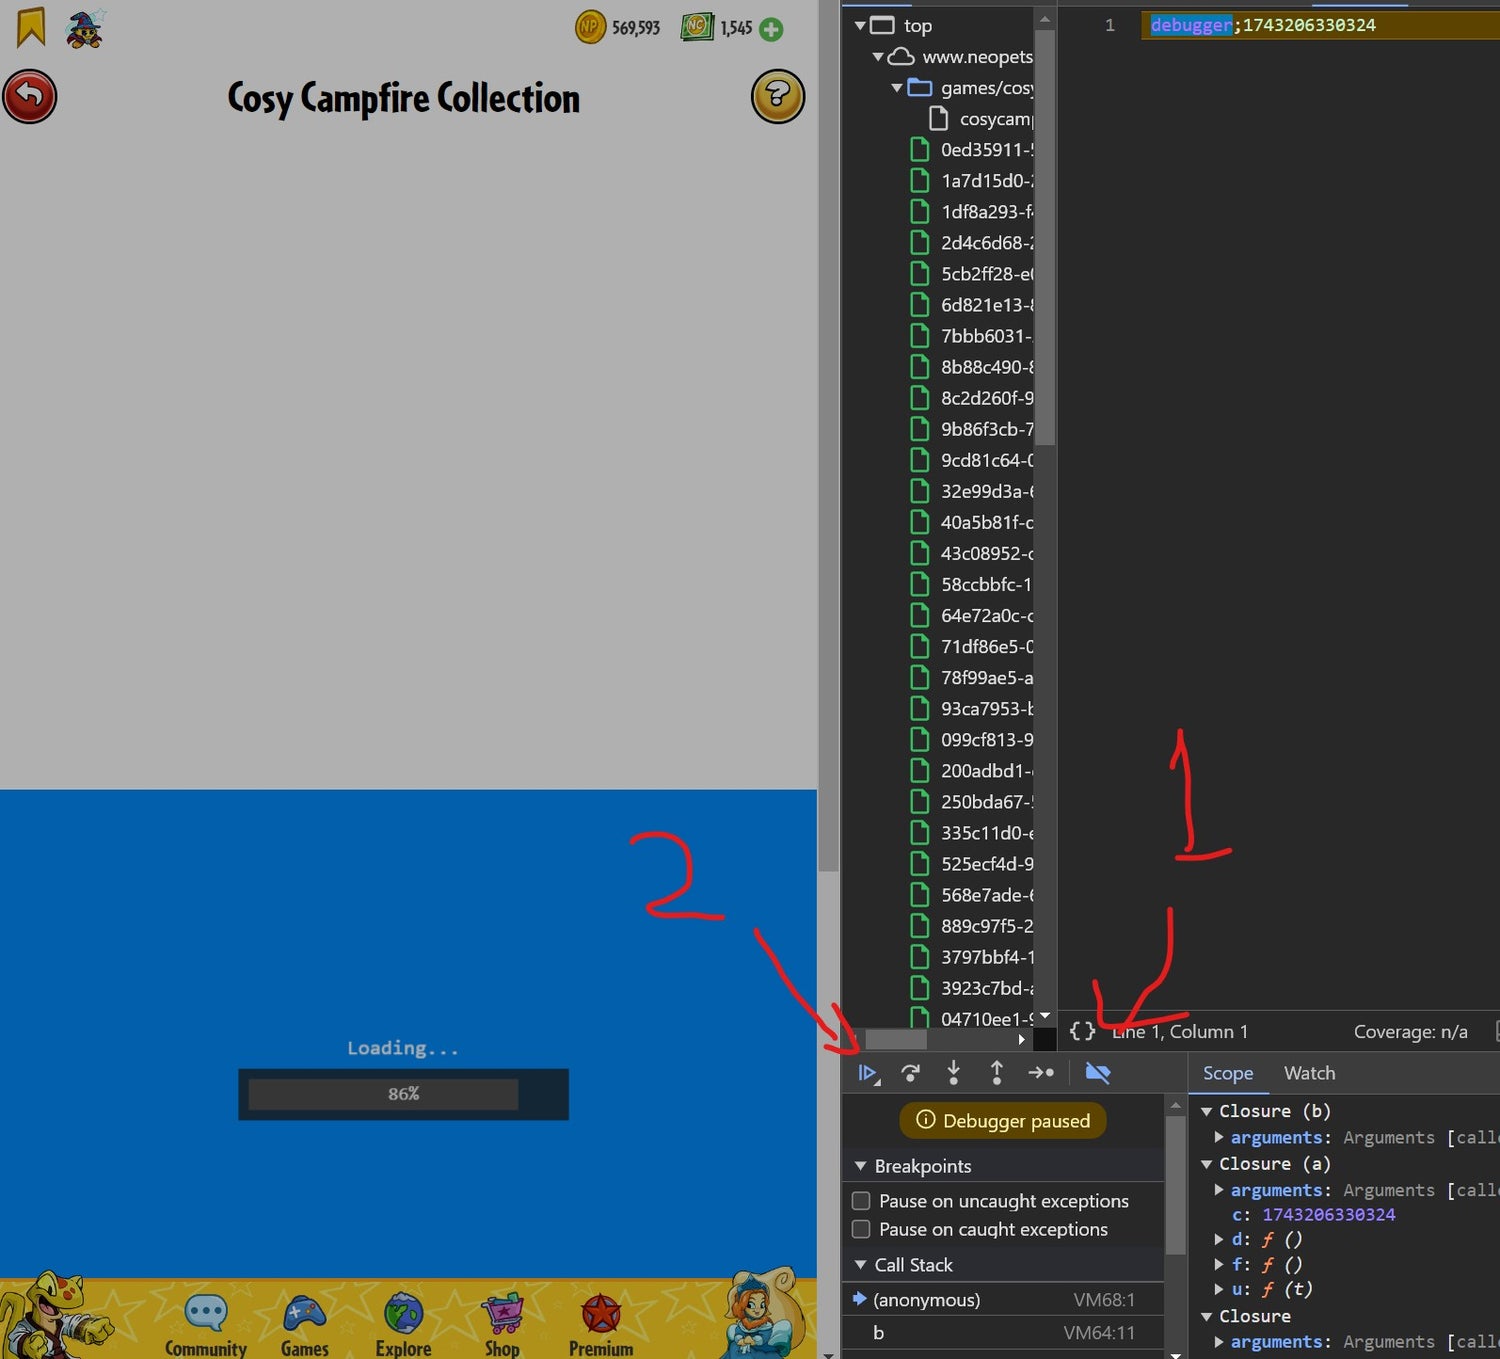Open the 9b86f3cb file in the tree
This screenshot has width=1500, height=1359.
pyautogui.click(x=973, y=429)
